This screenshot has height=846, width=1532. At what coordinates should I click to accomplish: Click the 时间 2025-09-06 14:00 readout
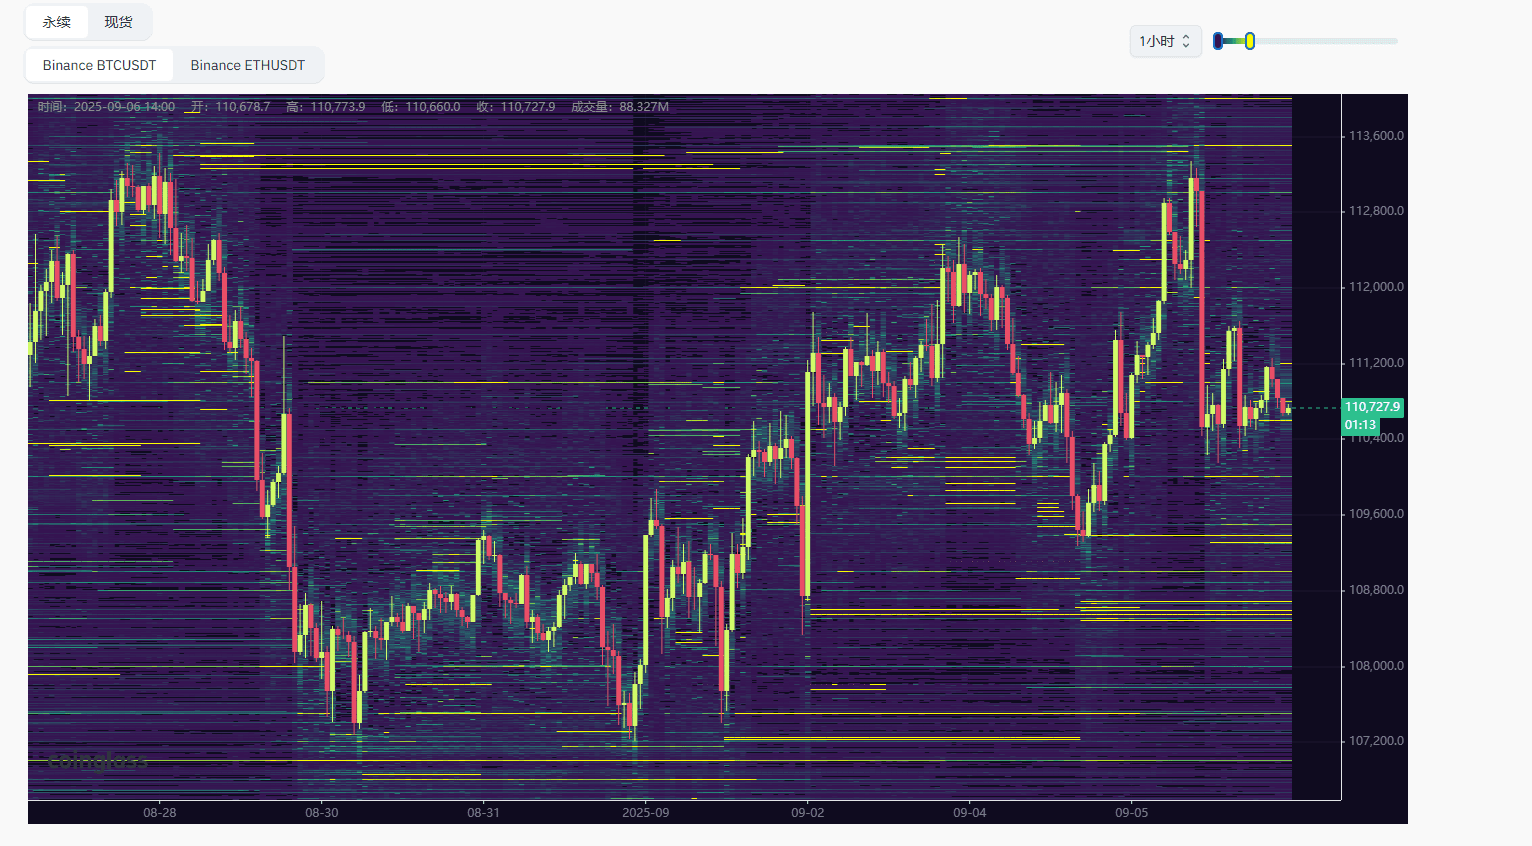[106, 107]
